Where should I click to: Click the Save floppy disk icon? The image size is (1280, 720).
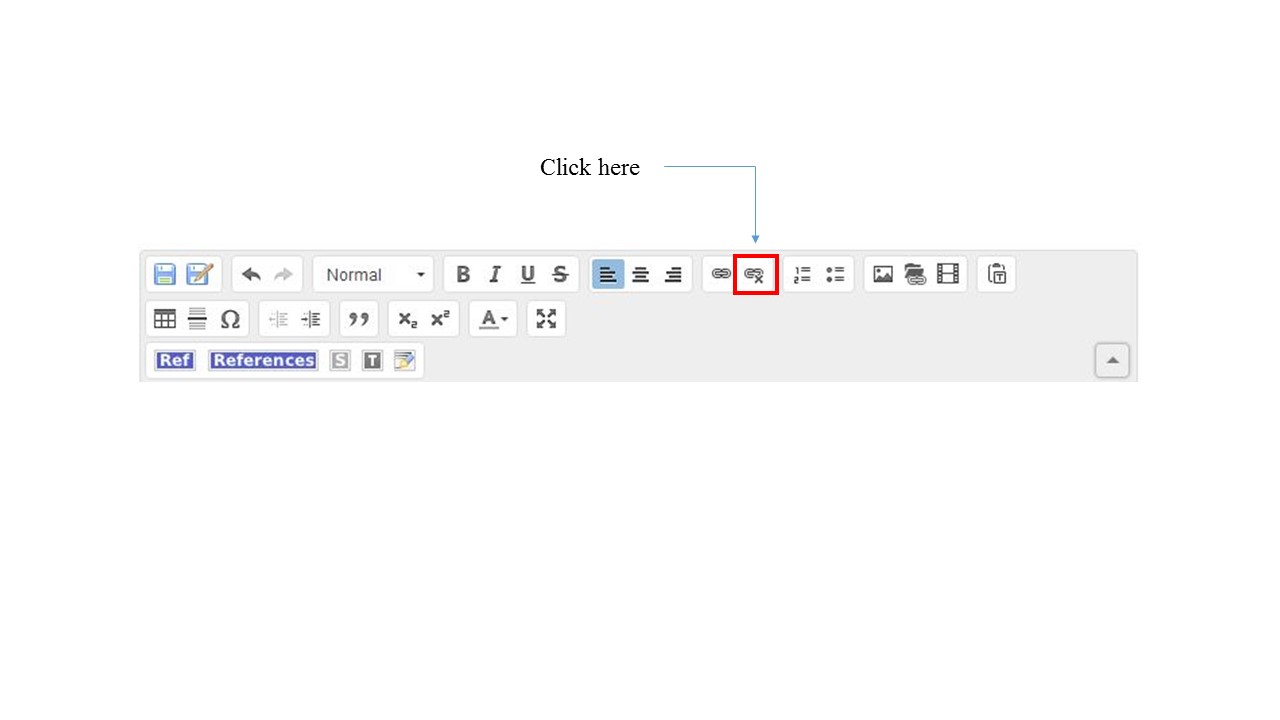click(165, 274)
